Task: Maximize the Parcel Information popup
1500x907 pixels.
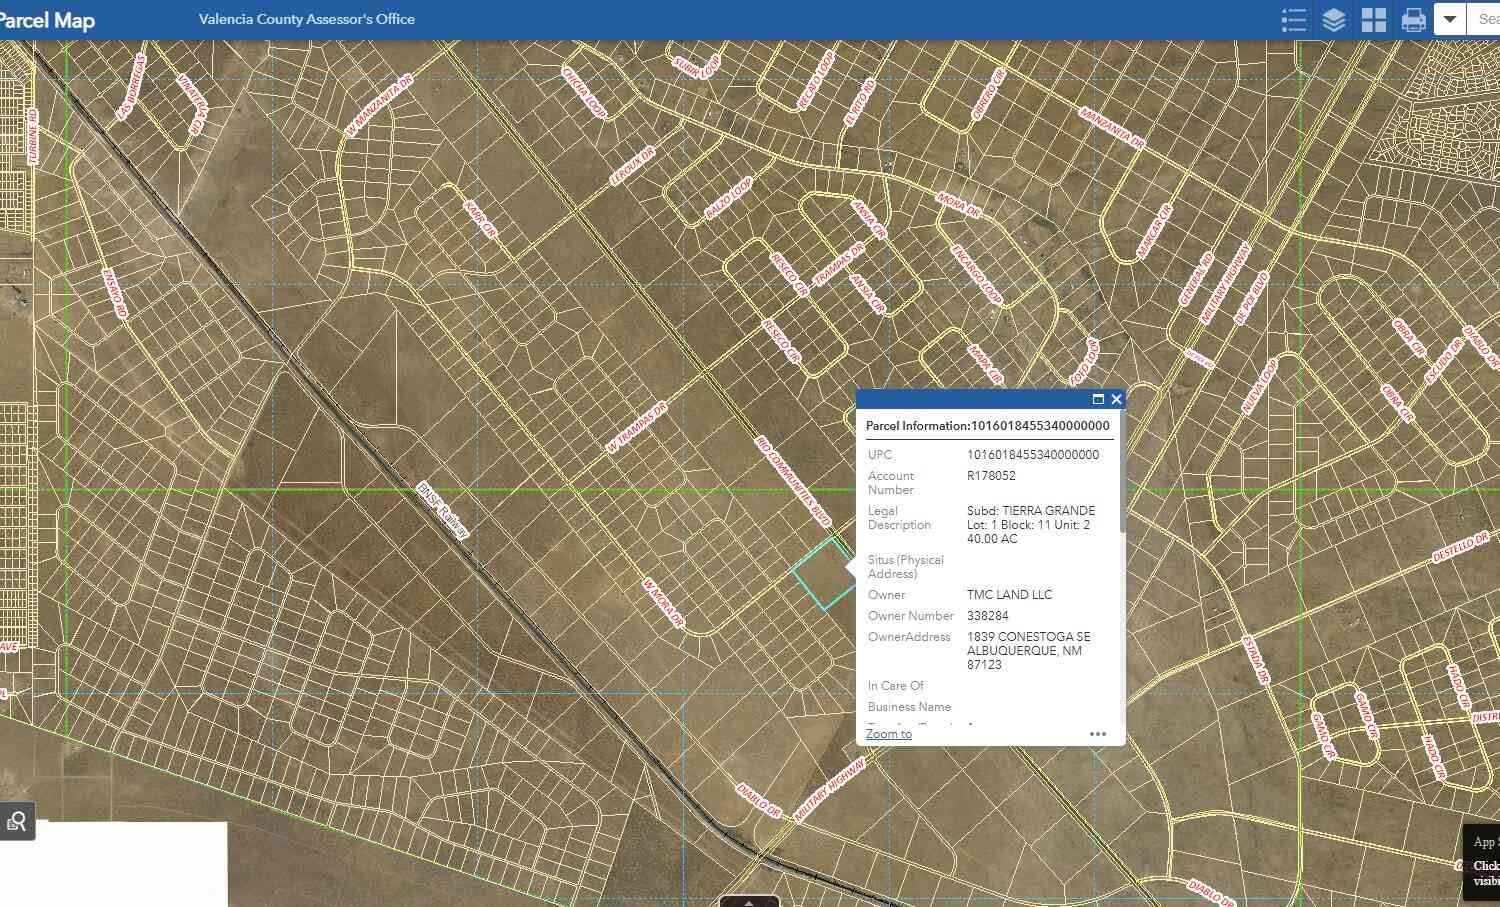Action: coord(1098,399)
